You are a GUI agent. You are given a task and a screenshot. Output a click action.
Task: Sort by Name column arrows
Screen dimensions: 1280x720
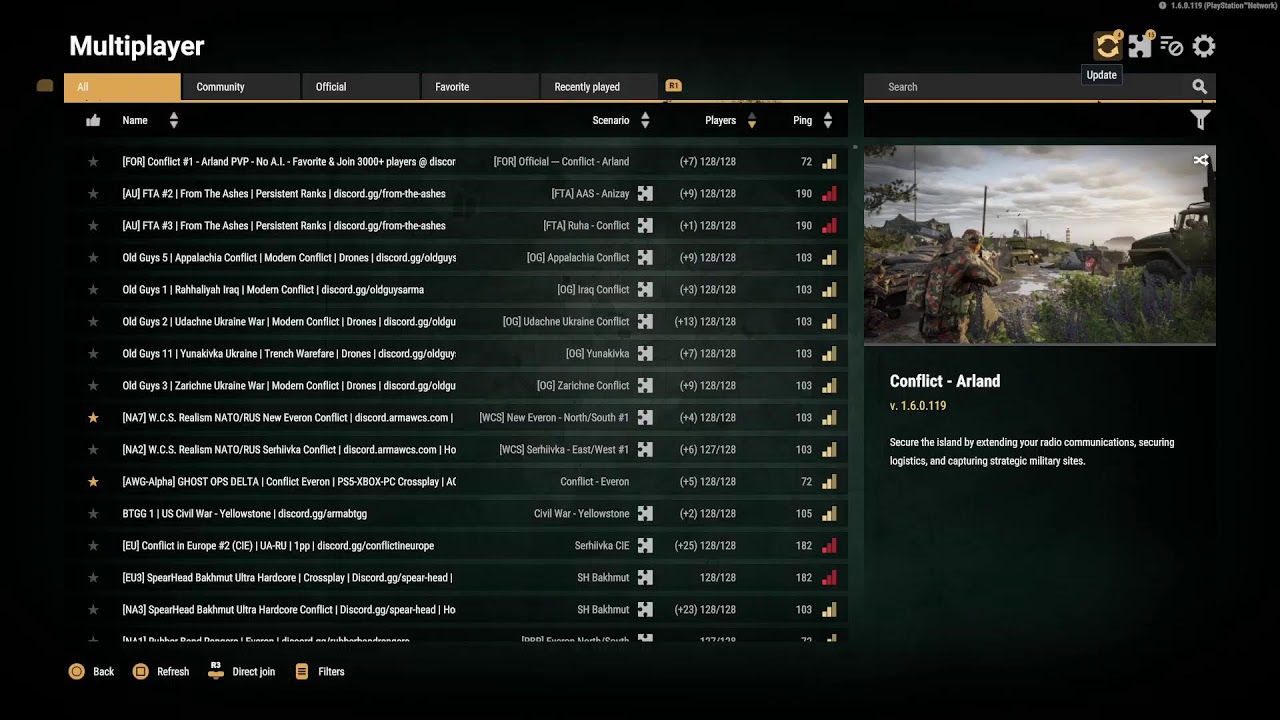(x=174, y=120)
